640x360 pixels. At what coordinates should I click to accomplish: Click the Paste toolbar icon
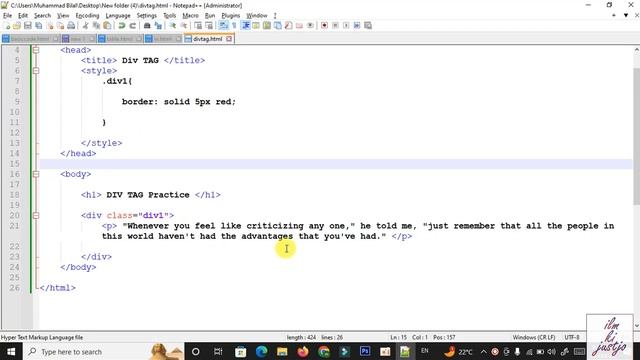107,26
